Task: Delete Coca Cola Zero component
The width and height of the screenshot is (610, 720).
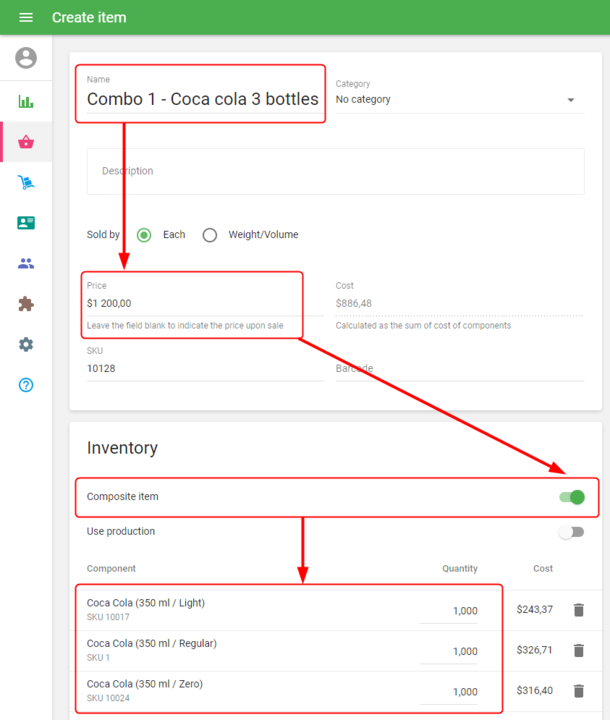Action: [x=578, y=690]
